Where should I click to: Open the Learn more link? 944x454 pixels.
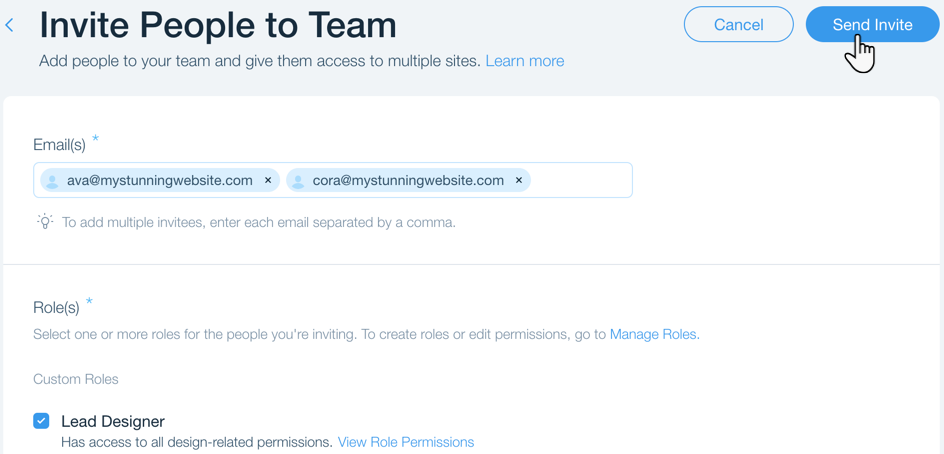(x=525, y=61)
